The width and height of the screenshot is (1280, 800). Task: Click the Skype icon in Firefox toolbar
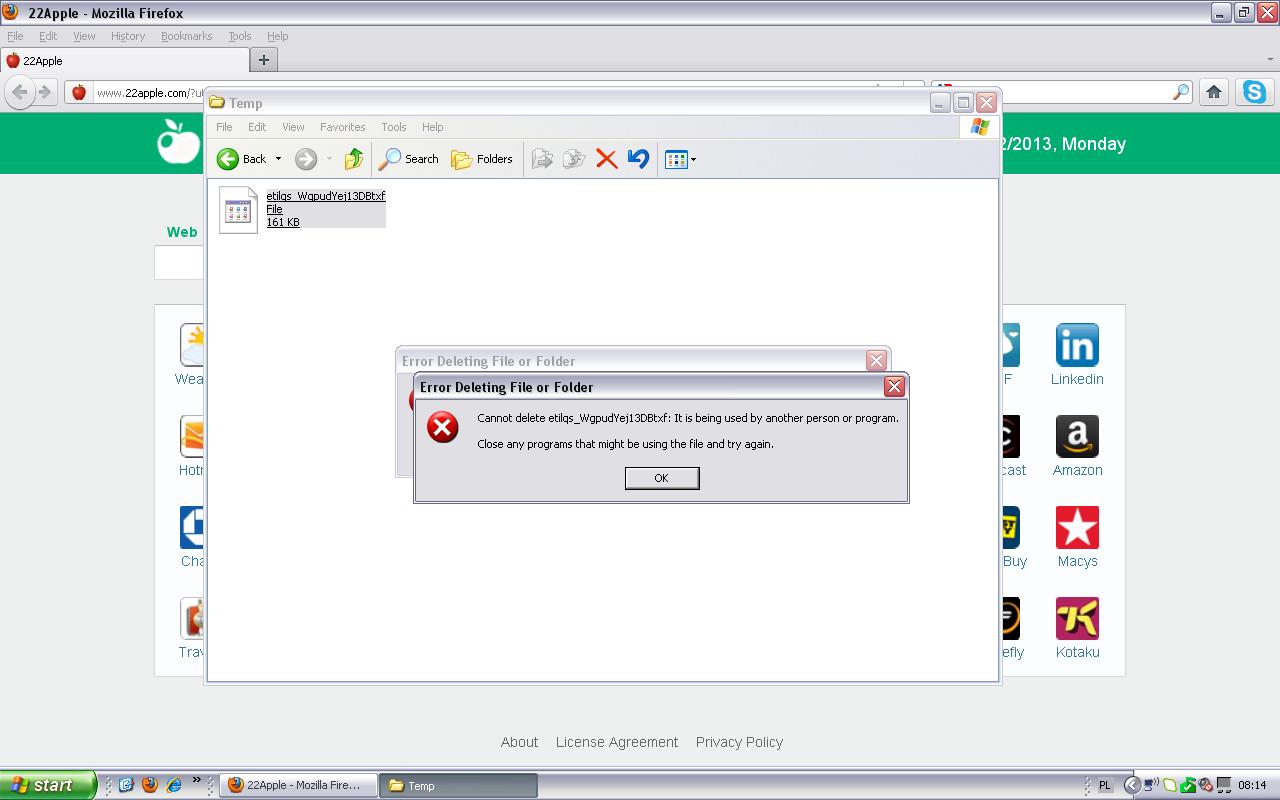point(1254,92)
